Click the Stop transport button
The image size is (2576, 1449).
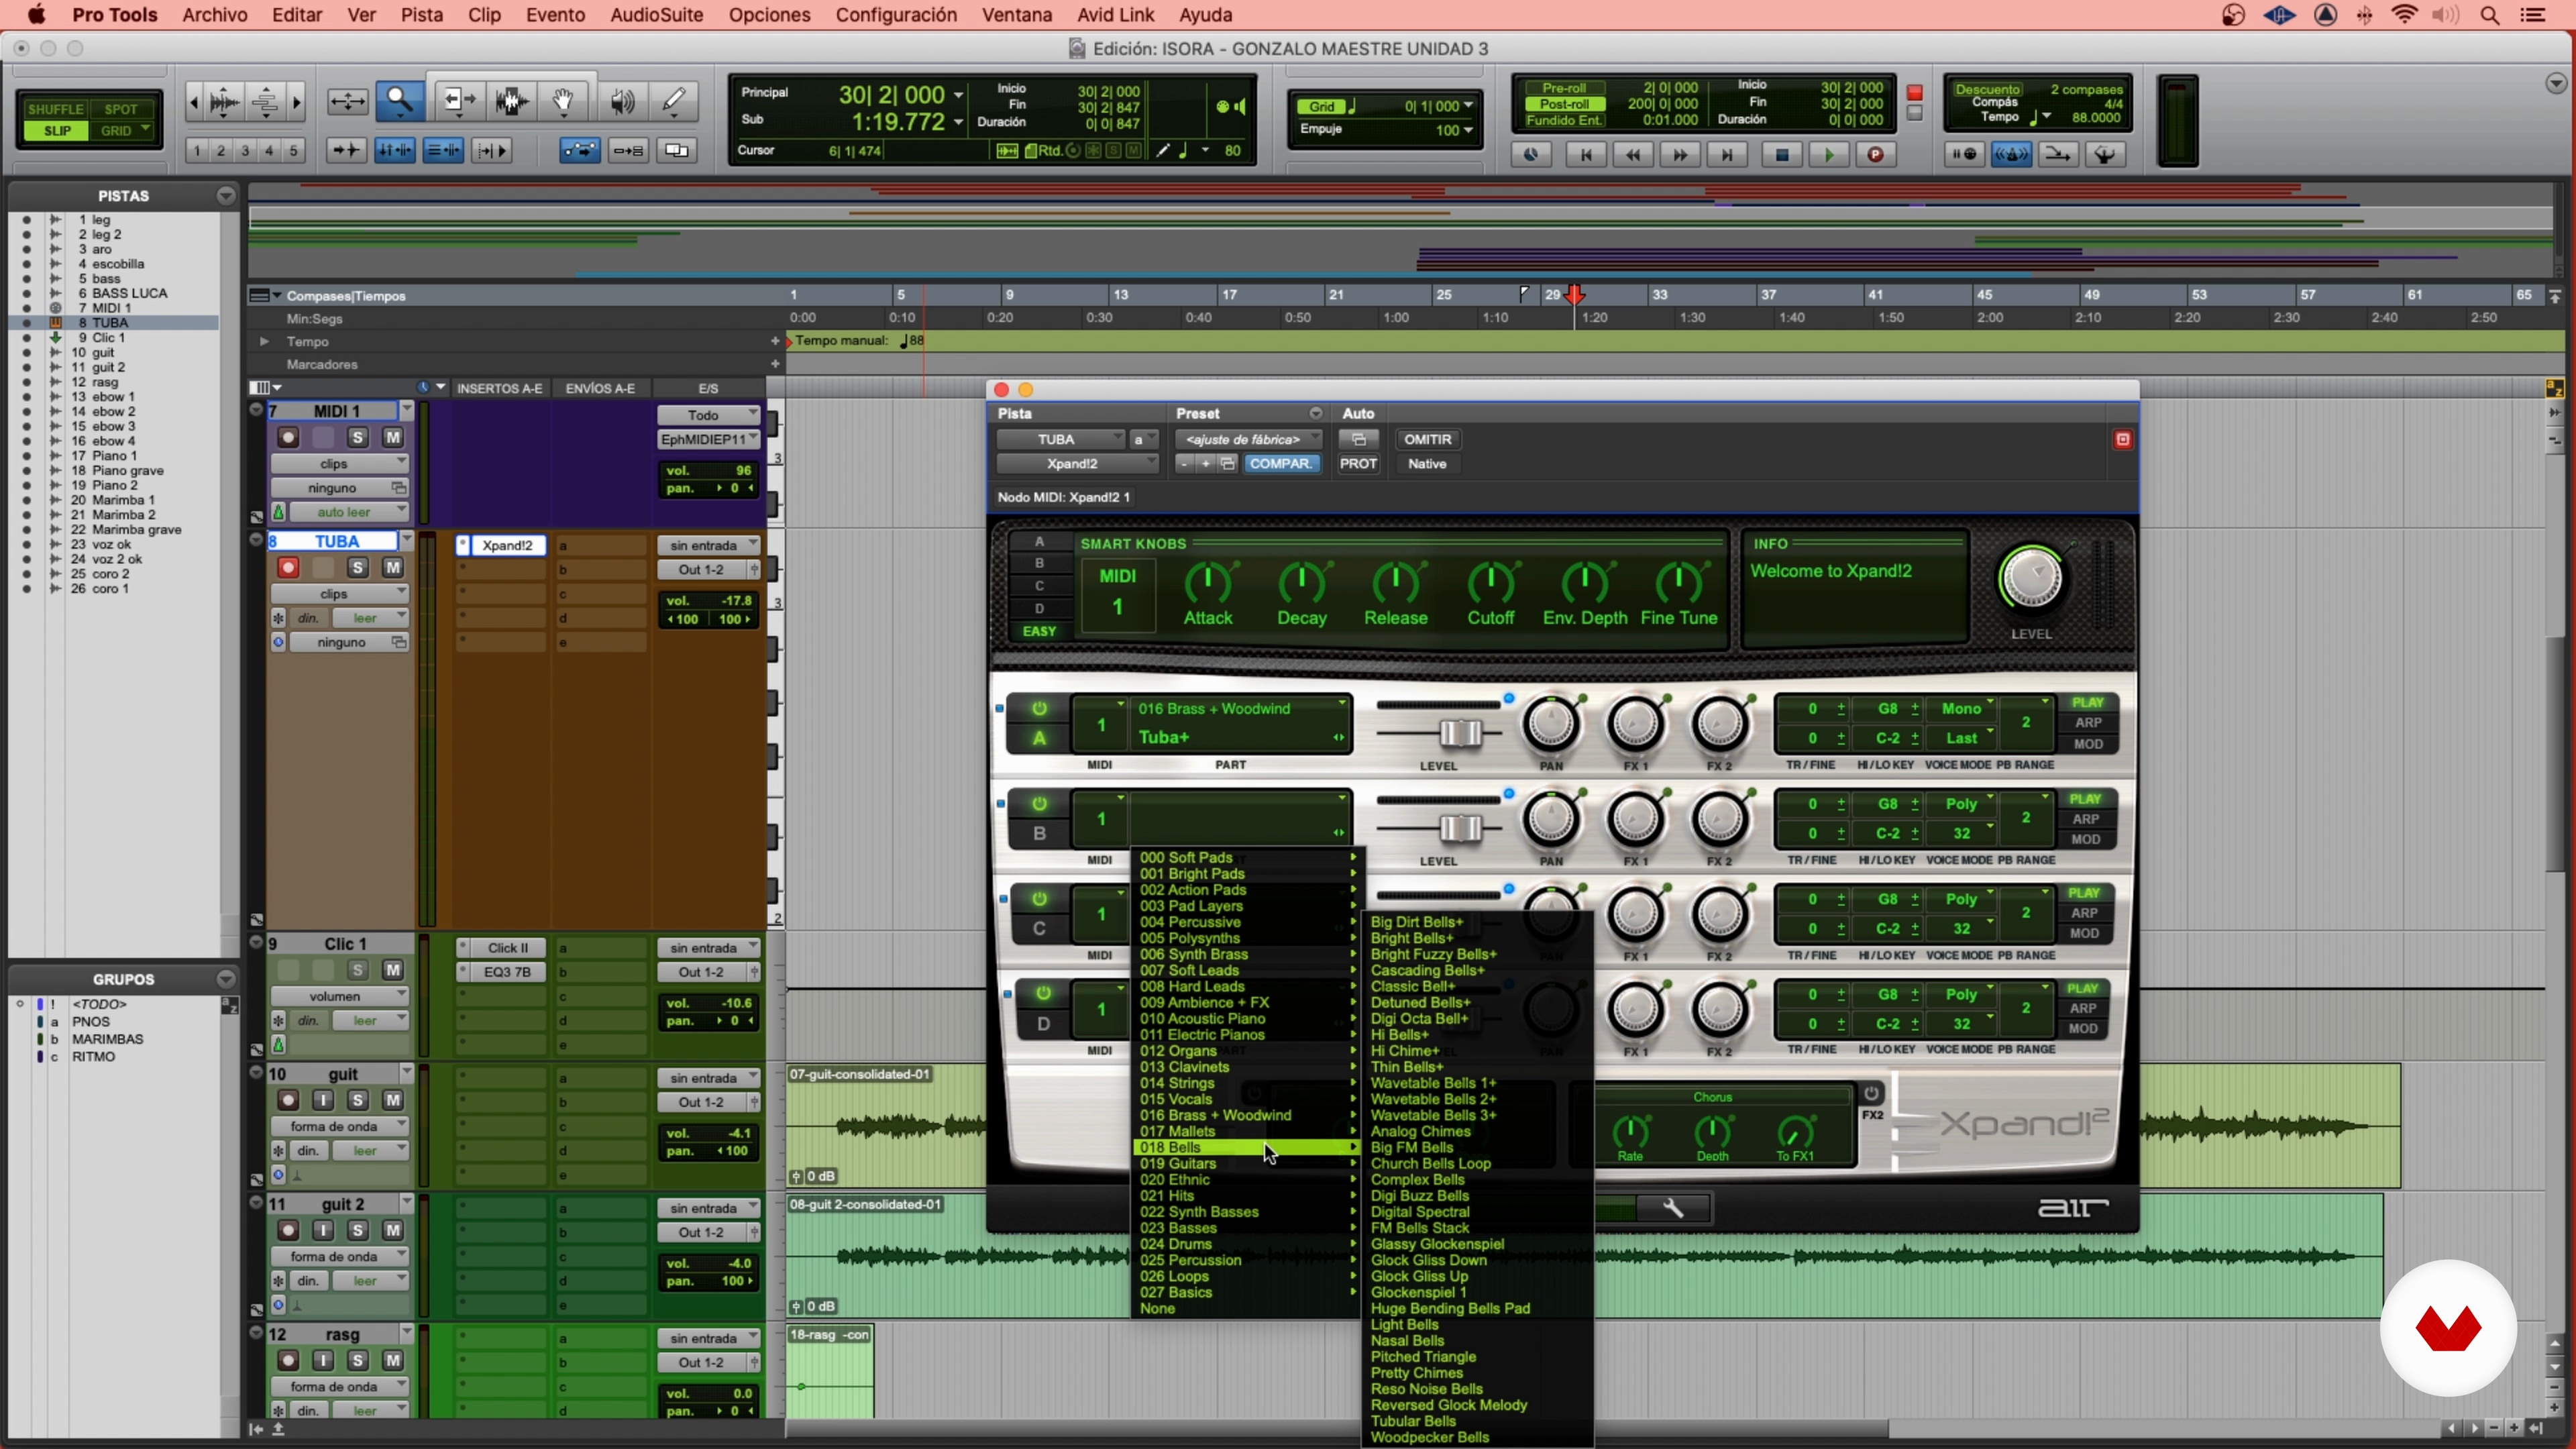point(1782,155)
